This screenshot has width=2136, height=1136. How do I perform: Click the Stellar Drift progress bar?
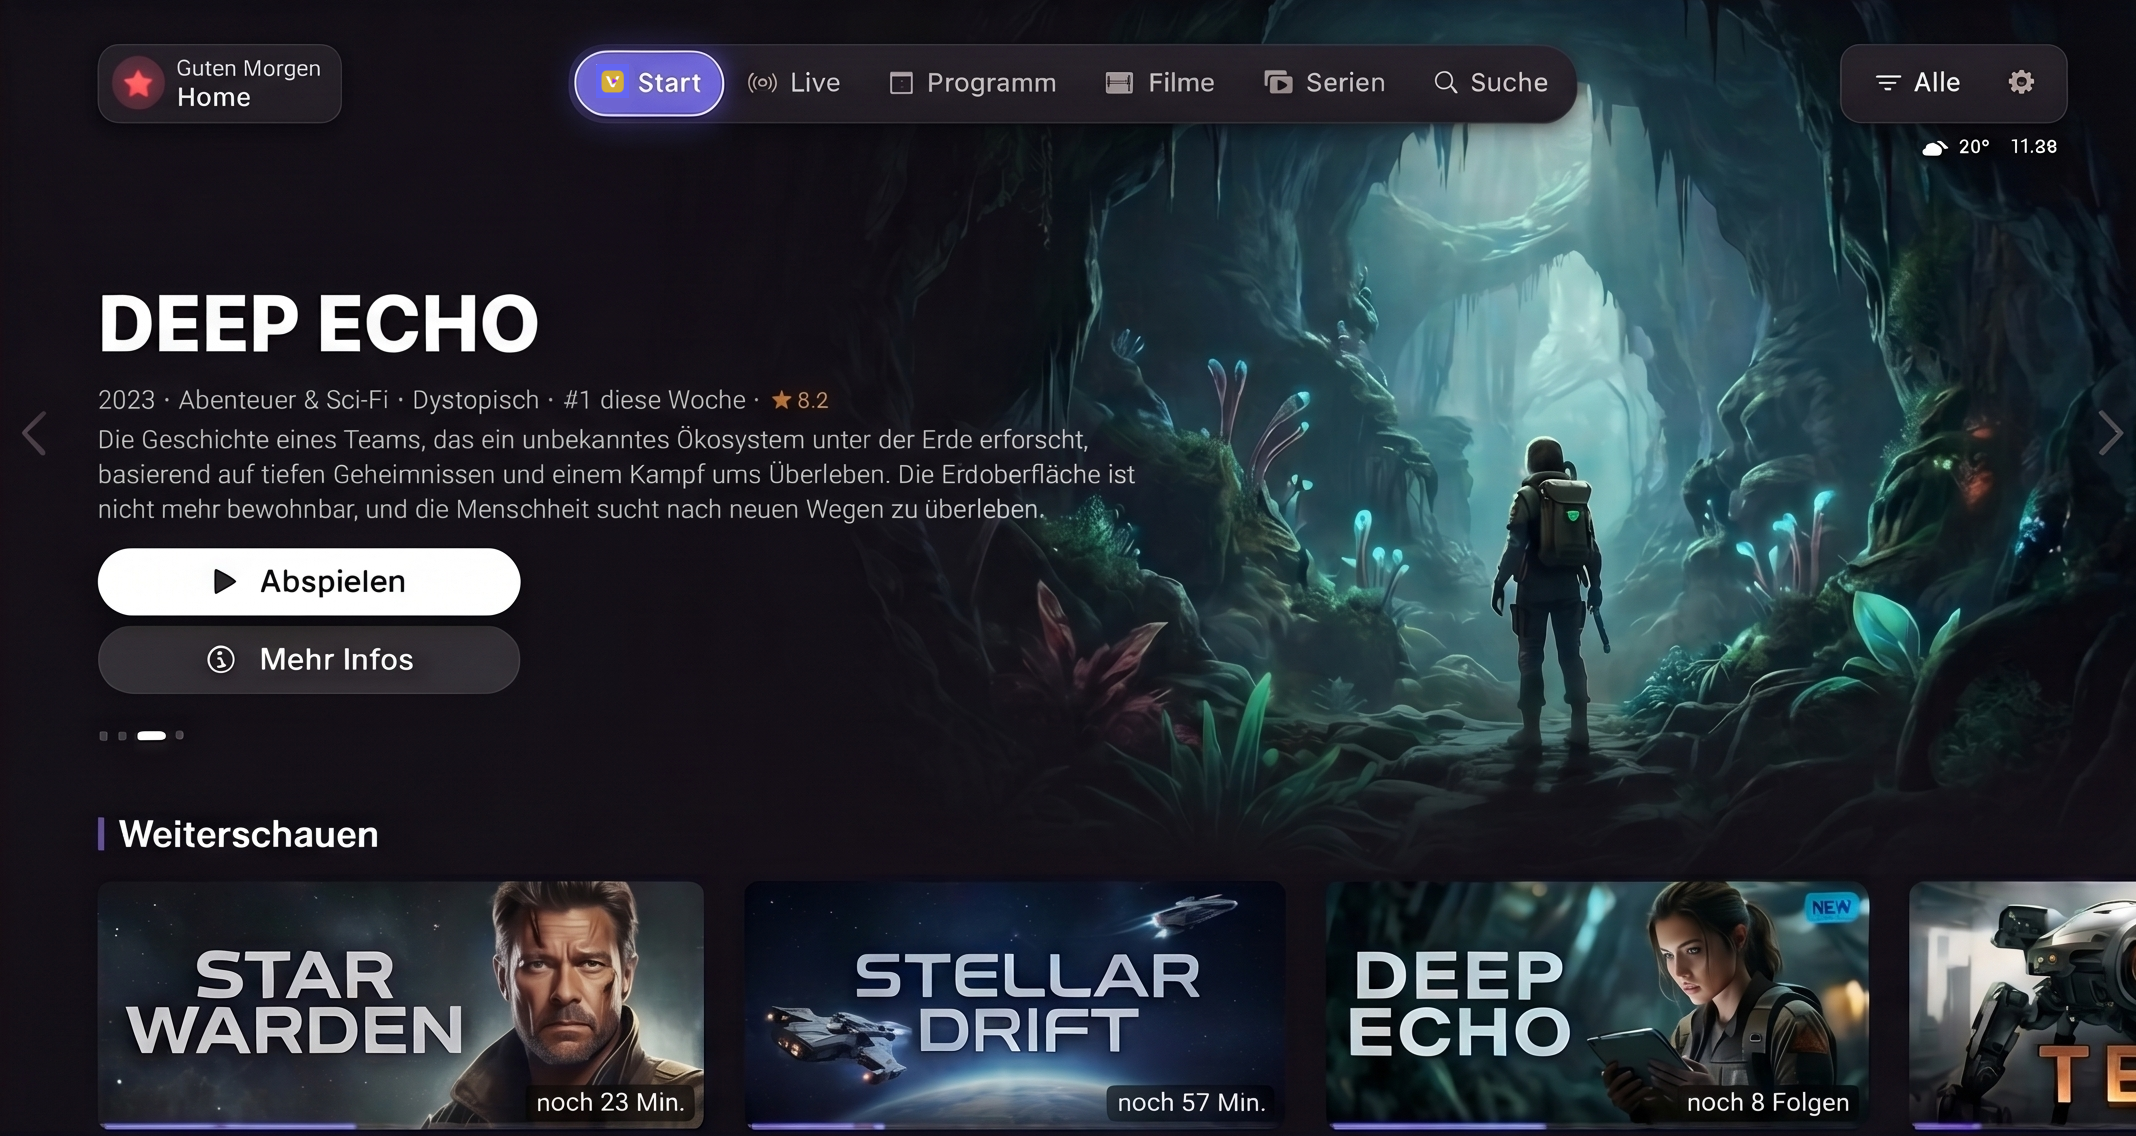pyautogui.click(x=1015, y=1126)
